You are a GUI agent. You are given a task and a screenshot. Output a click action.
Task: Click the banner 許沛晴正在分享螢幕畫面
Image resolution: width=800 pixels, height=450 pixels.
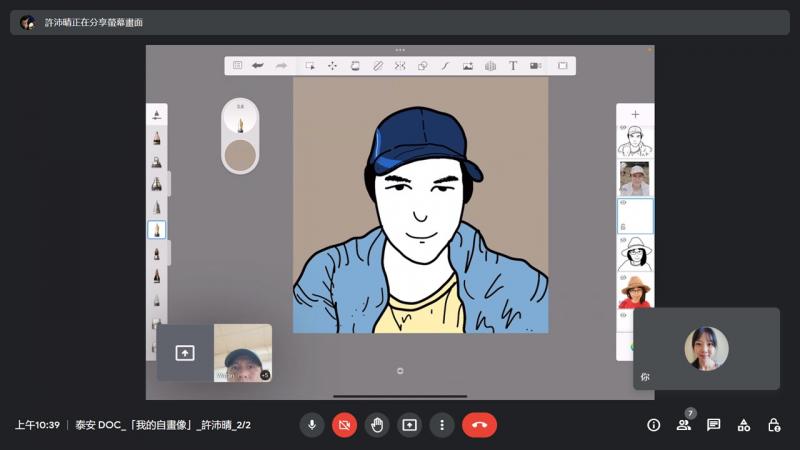coord(93,22)
